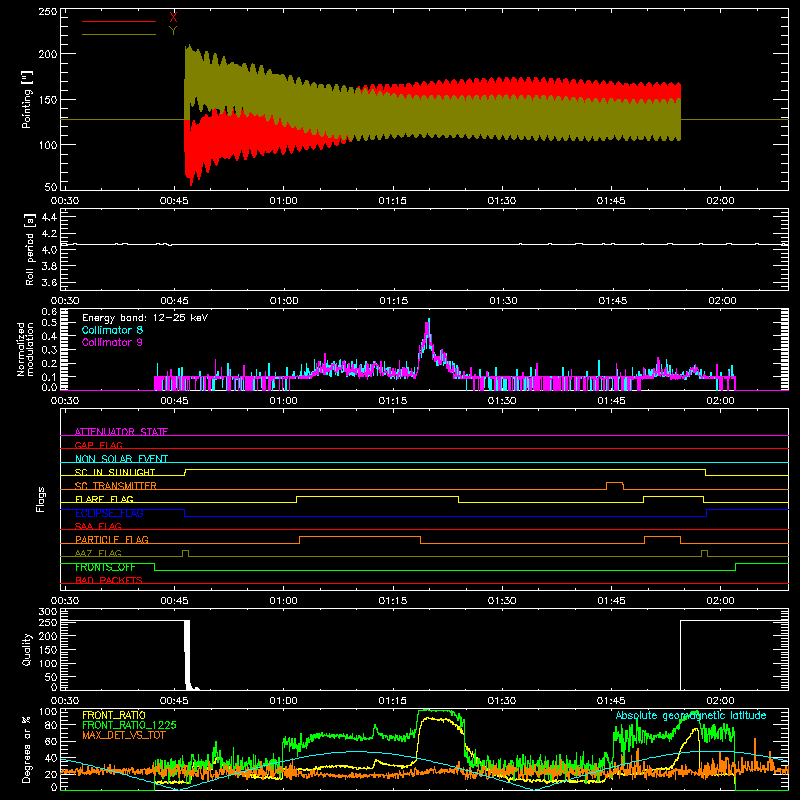Image resolution: width=800 pixels, height=800 pixels.
Task: Click the 4.4 tick on Roll period axis
Action: point(49,217)
